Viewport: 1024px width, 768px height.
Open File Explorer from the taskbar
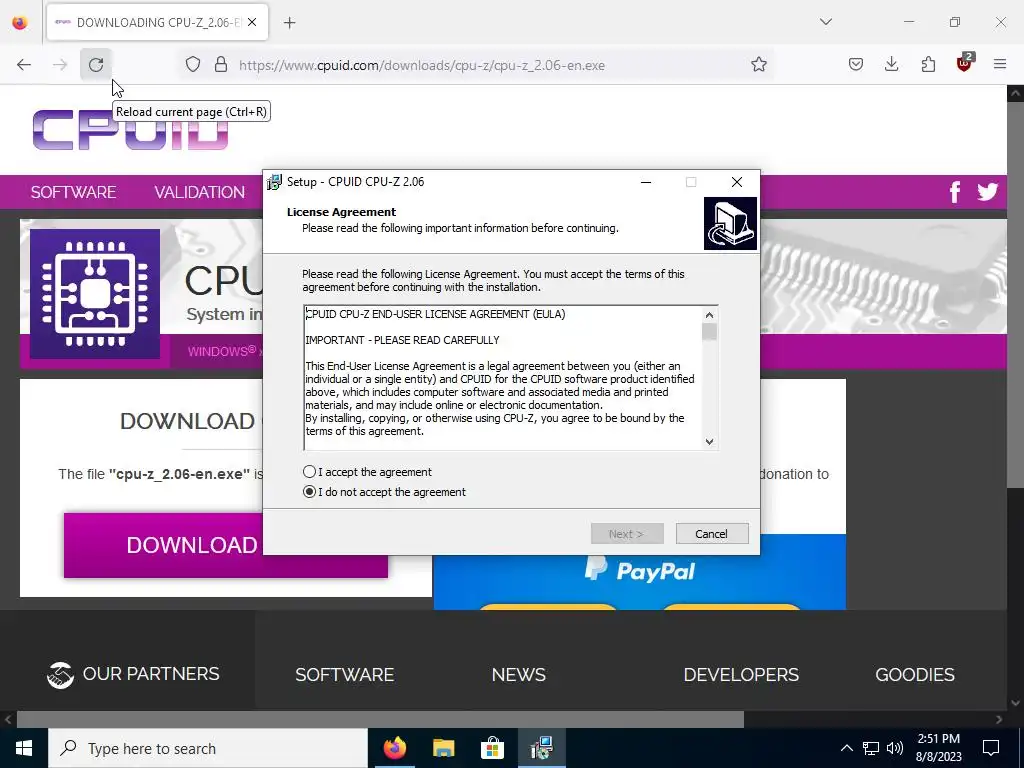point(443,748)
